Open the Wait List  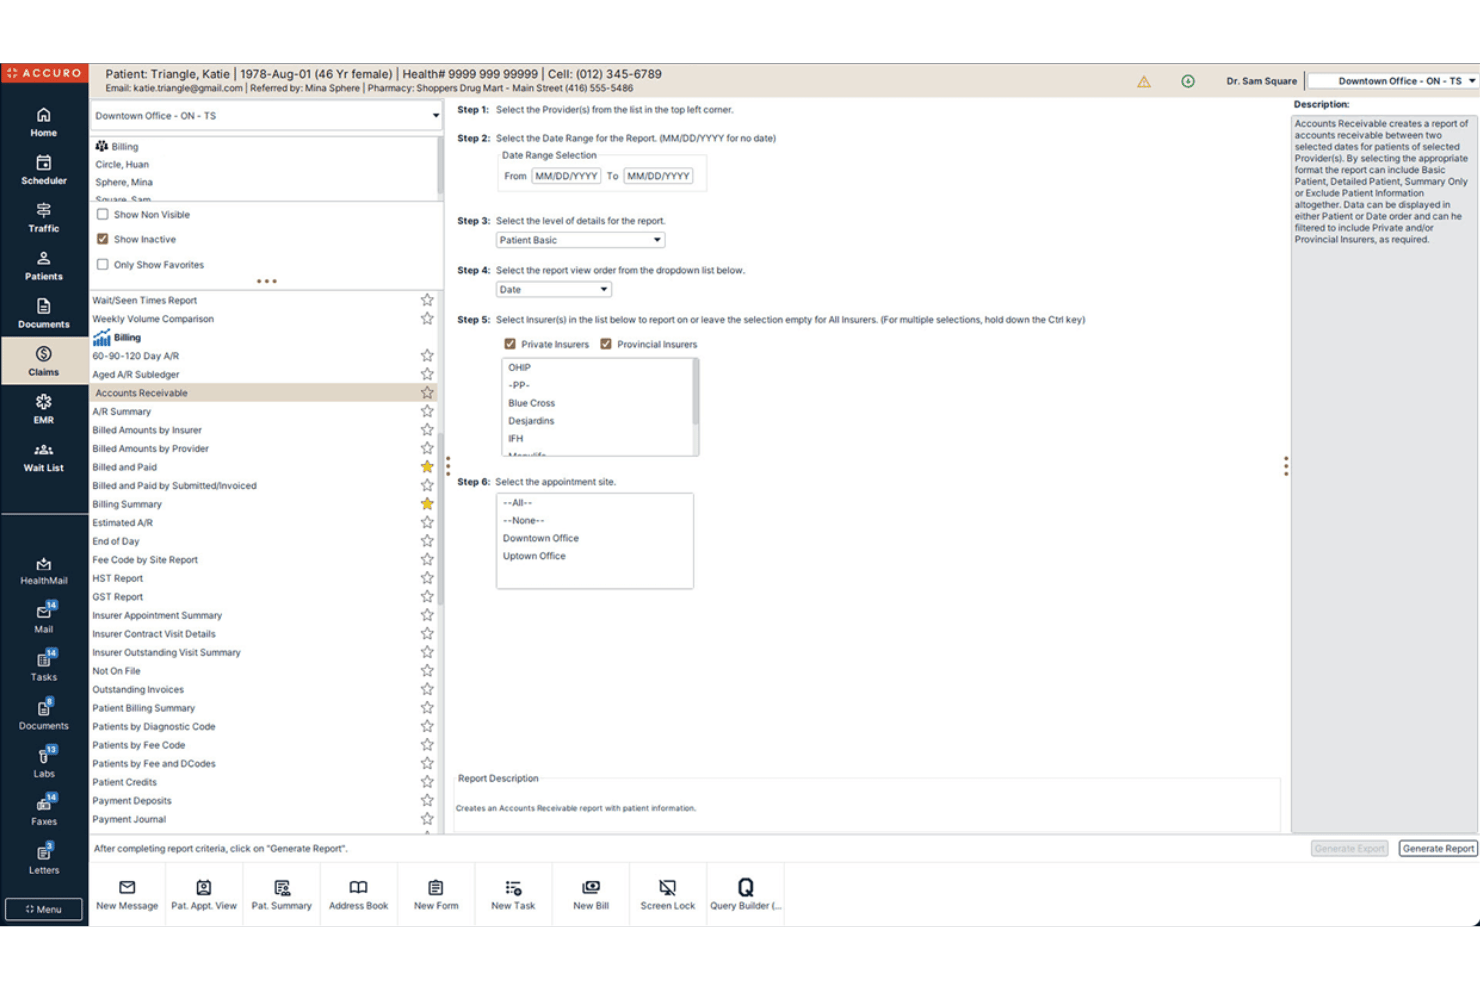(x=43, y=457)
